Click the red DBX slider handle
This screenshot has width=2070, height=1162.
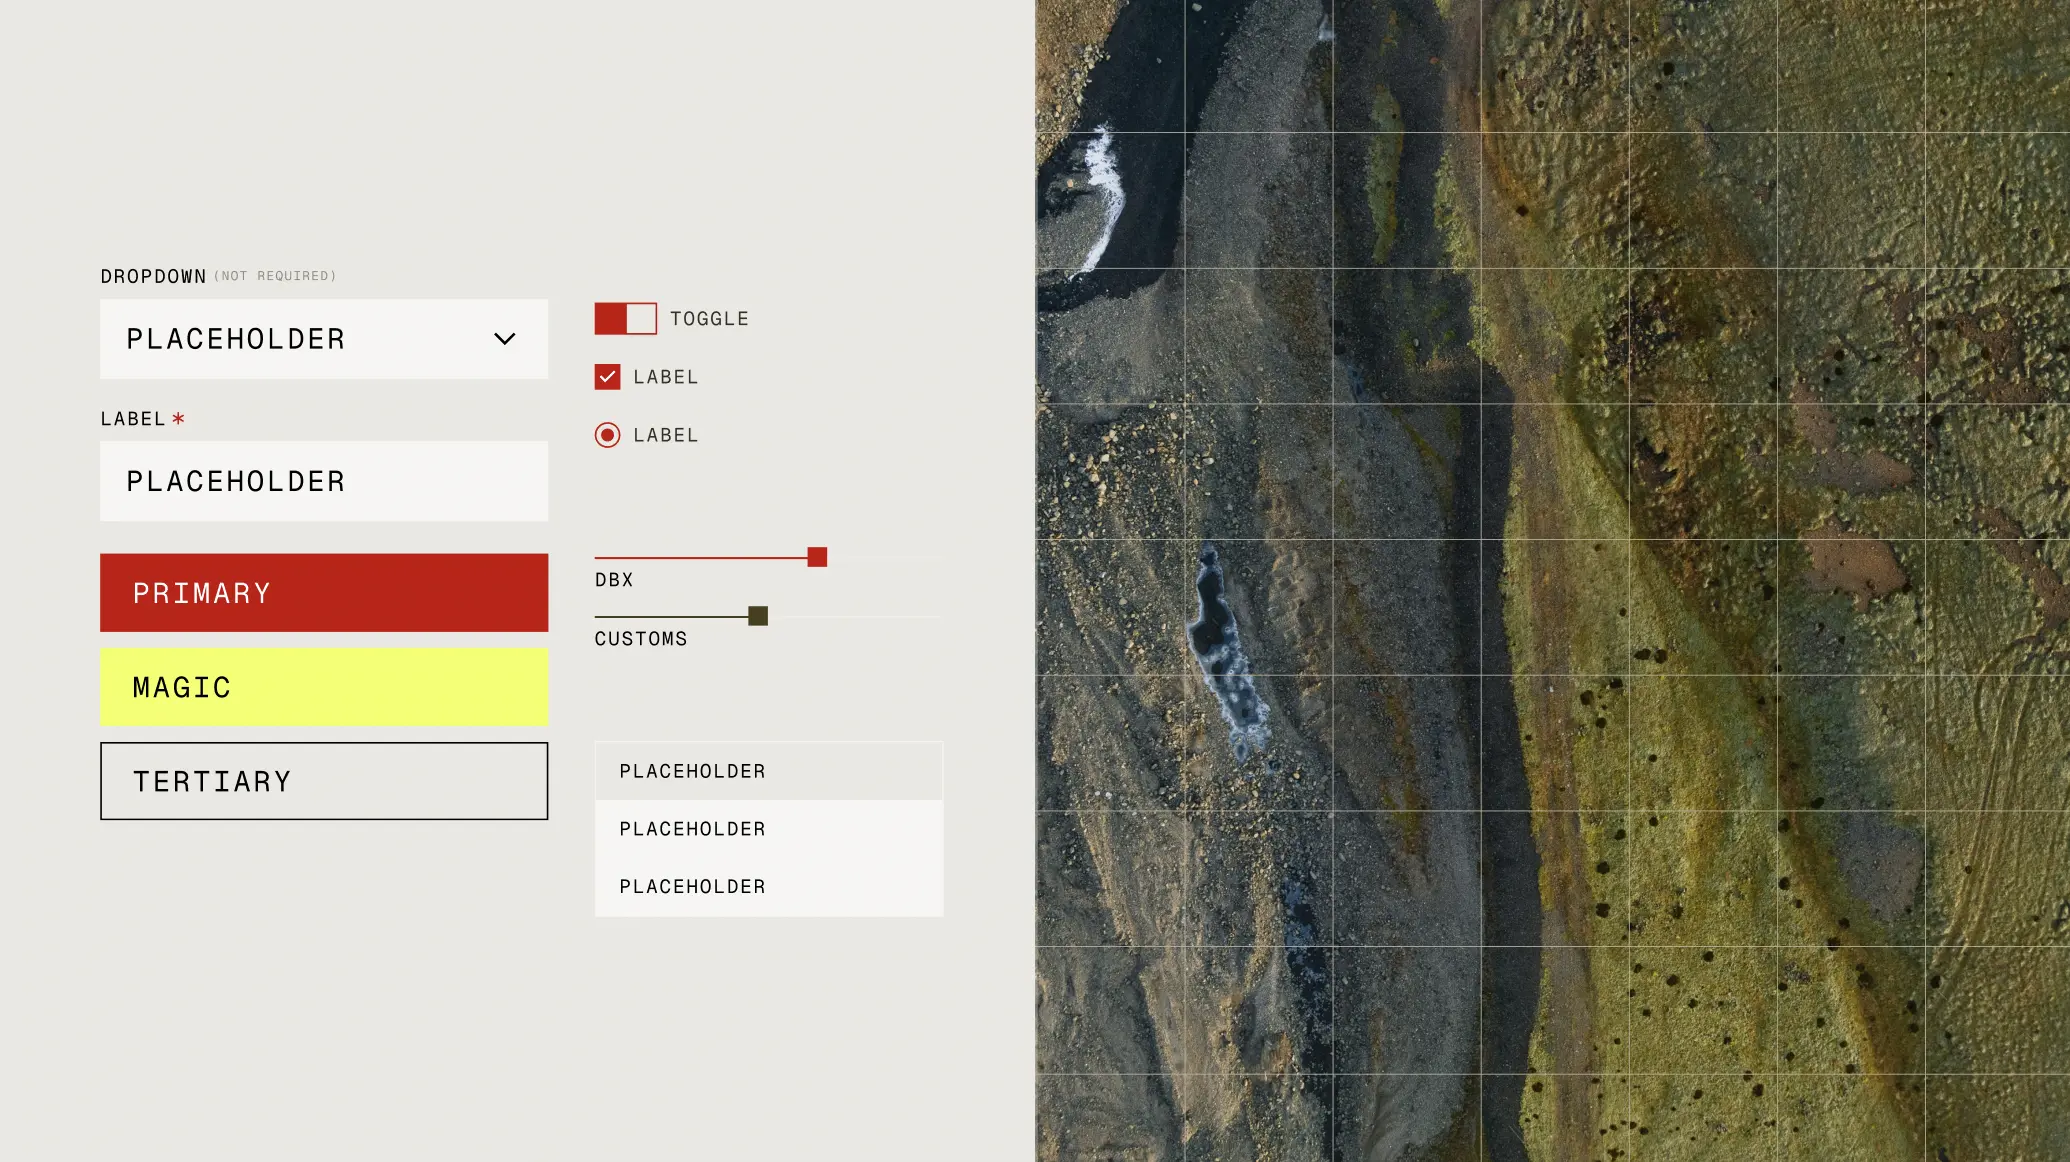(817, 557)
